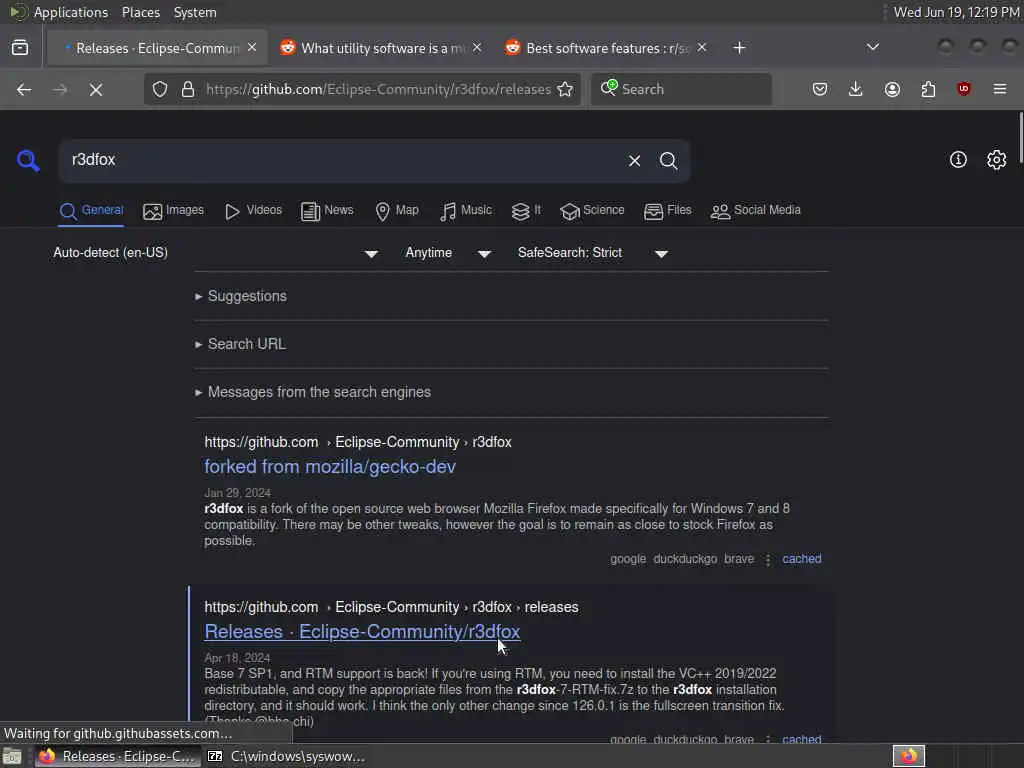Viewport: 1024px width, 768px height.
Task: Open the tracking protection shield icon
Action: 160,89
